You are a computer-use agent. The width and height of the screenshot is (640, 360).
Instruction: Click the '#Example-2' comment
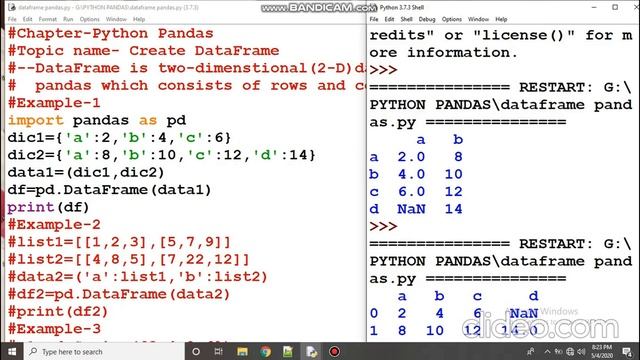54,224
